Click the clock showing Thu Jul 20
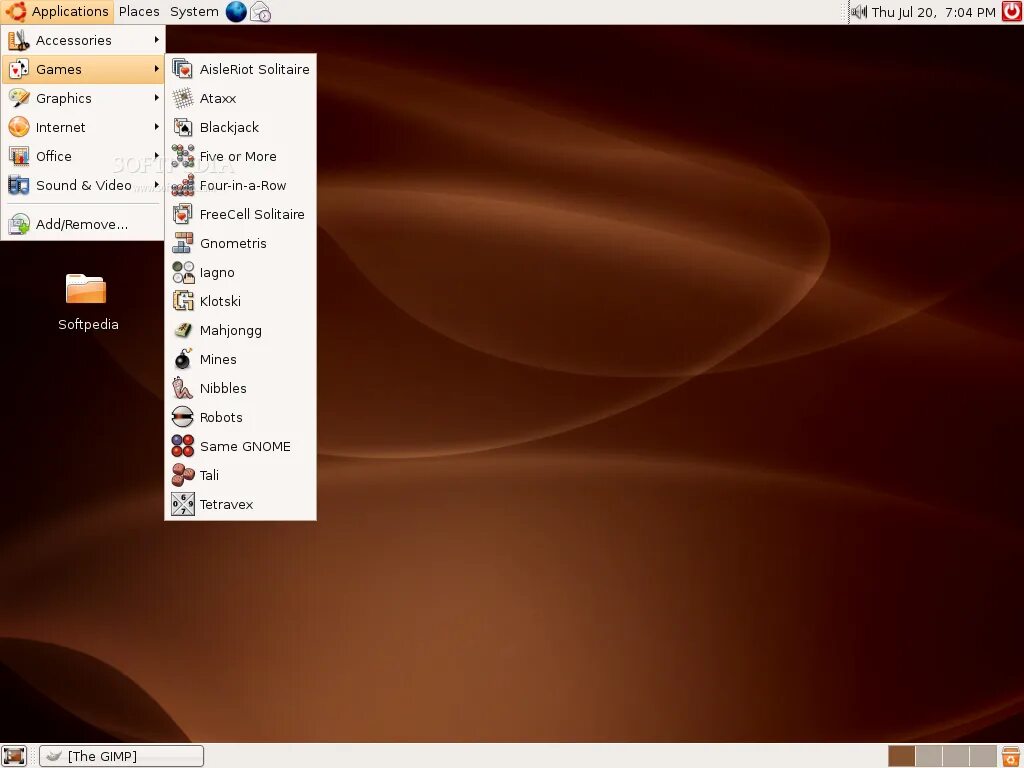The image size is (1024, 768). click(x=933, y=12)
